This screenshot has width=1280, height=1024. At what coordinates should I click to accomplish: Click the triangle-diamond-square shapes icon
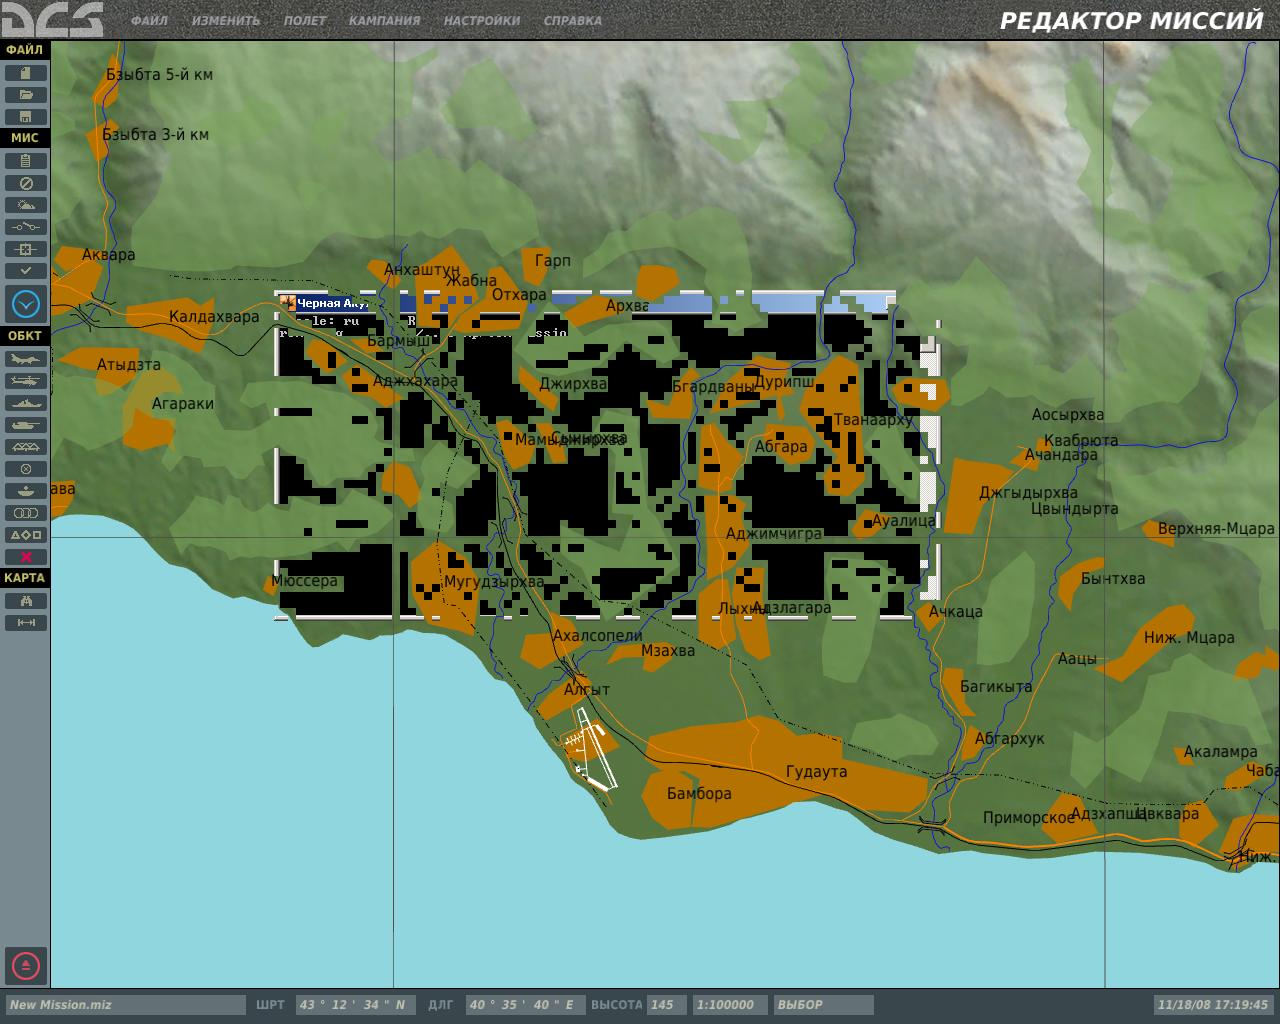click(26, 535)
